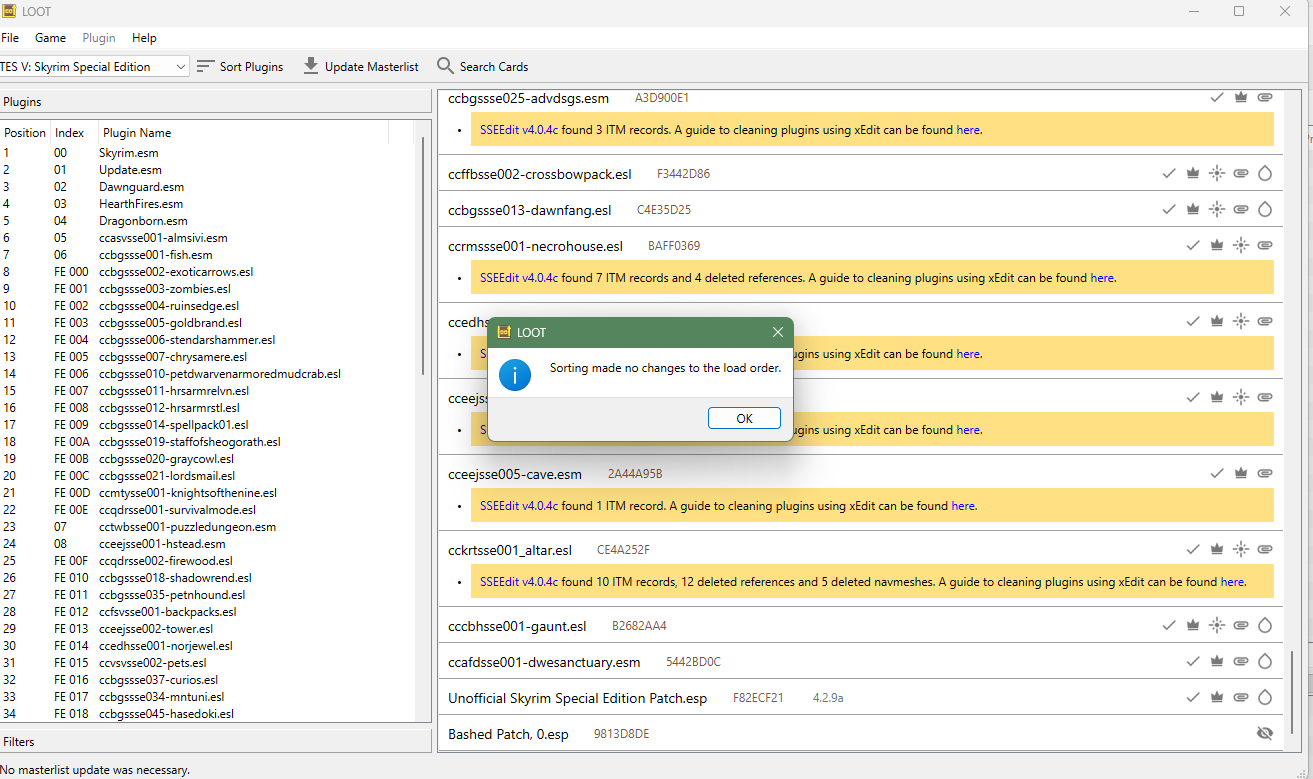1313x779 pixels.
Task: Click Bashed Patch, 0.esp card title
Action: 508,734
